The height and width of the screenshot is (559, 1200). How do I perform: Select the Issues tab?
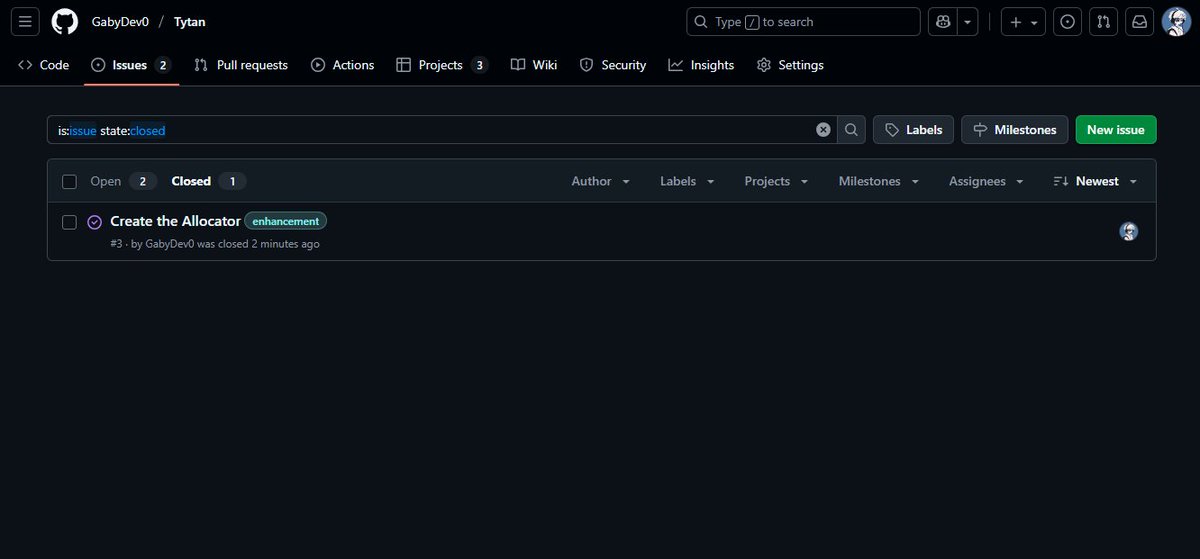coord(131,65)
